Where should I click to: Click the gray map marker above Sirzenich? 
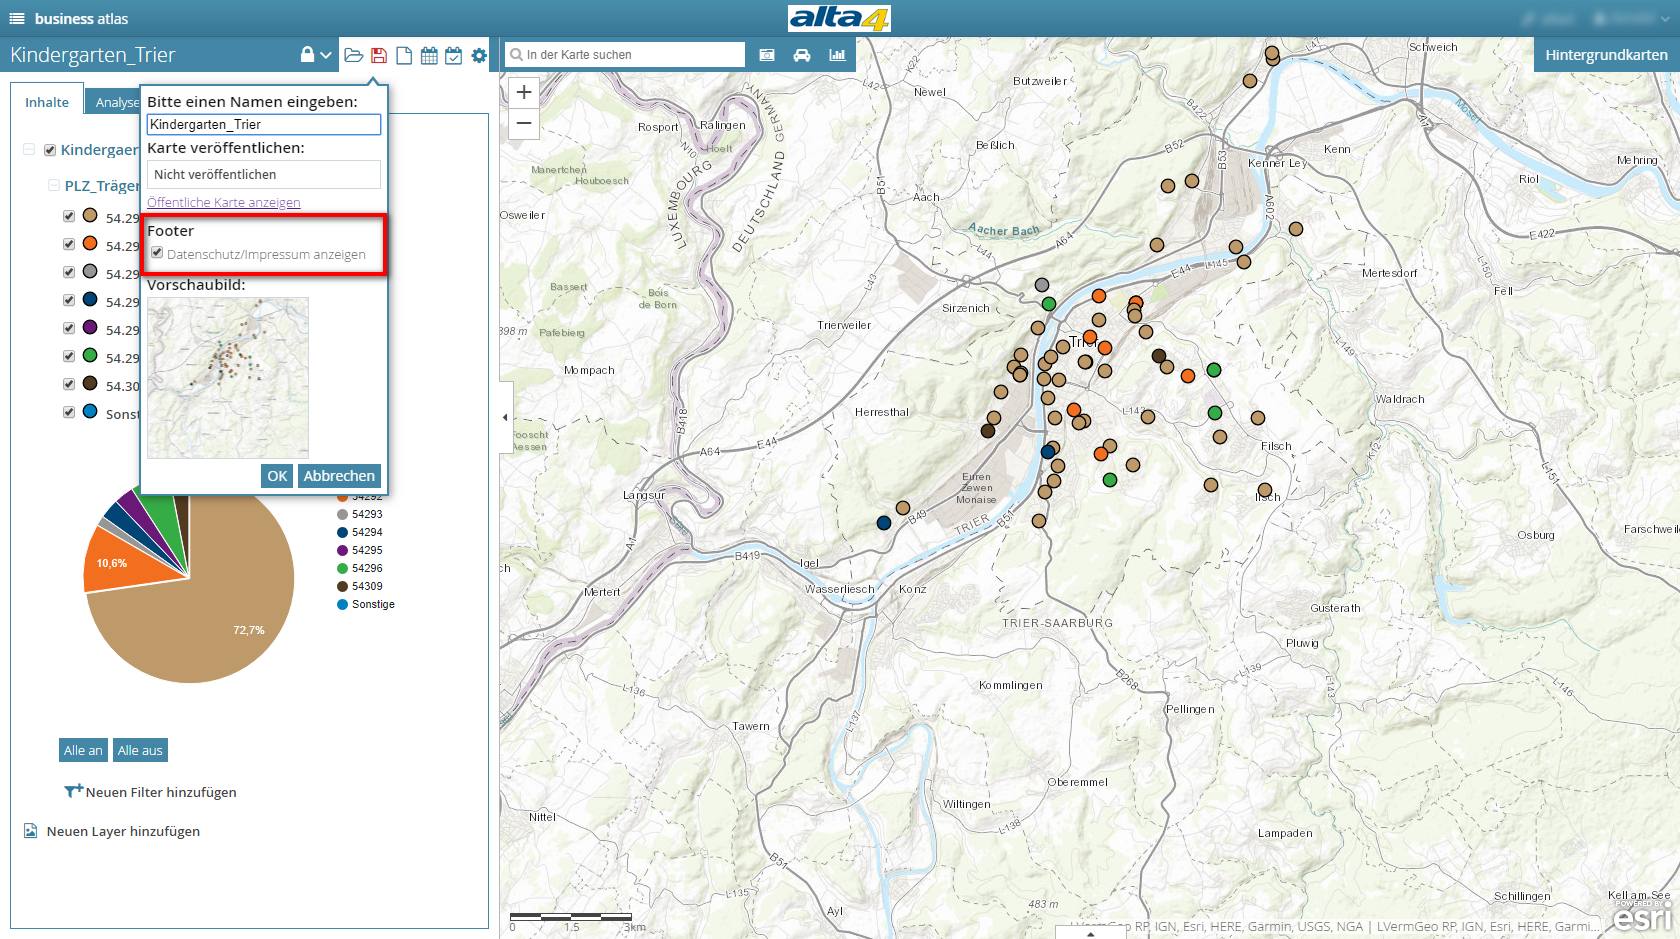[1042, 285]
